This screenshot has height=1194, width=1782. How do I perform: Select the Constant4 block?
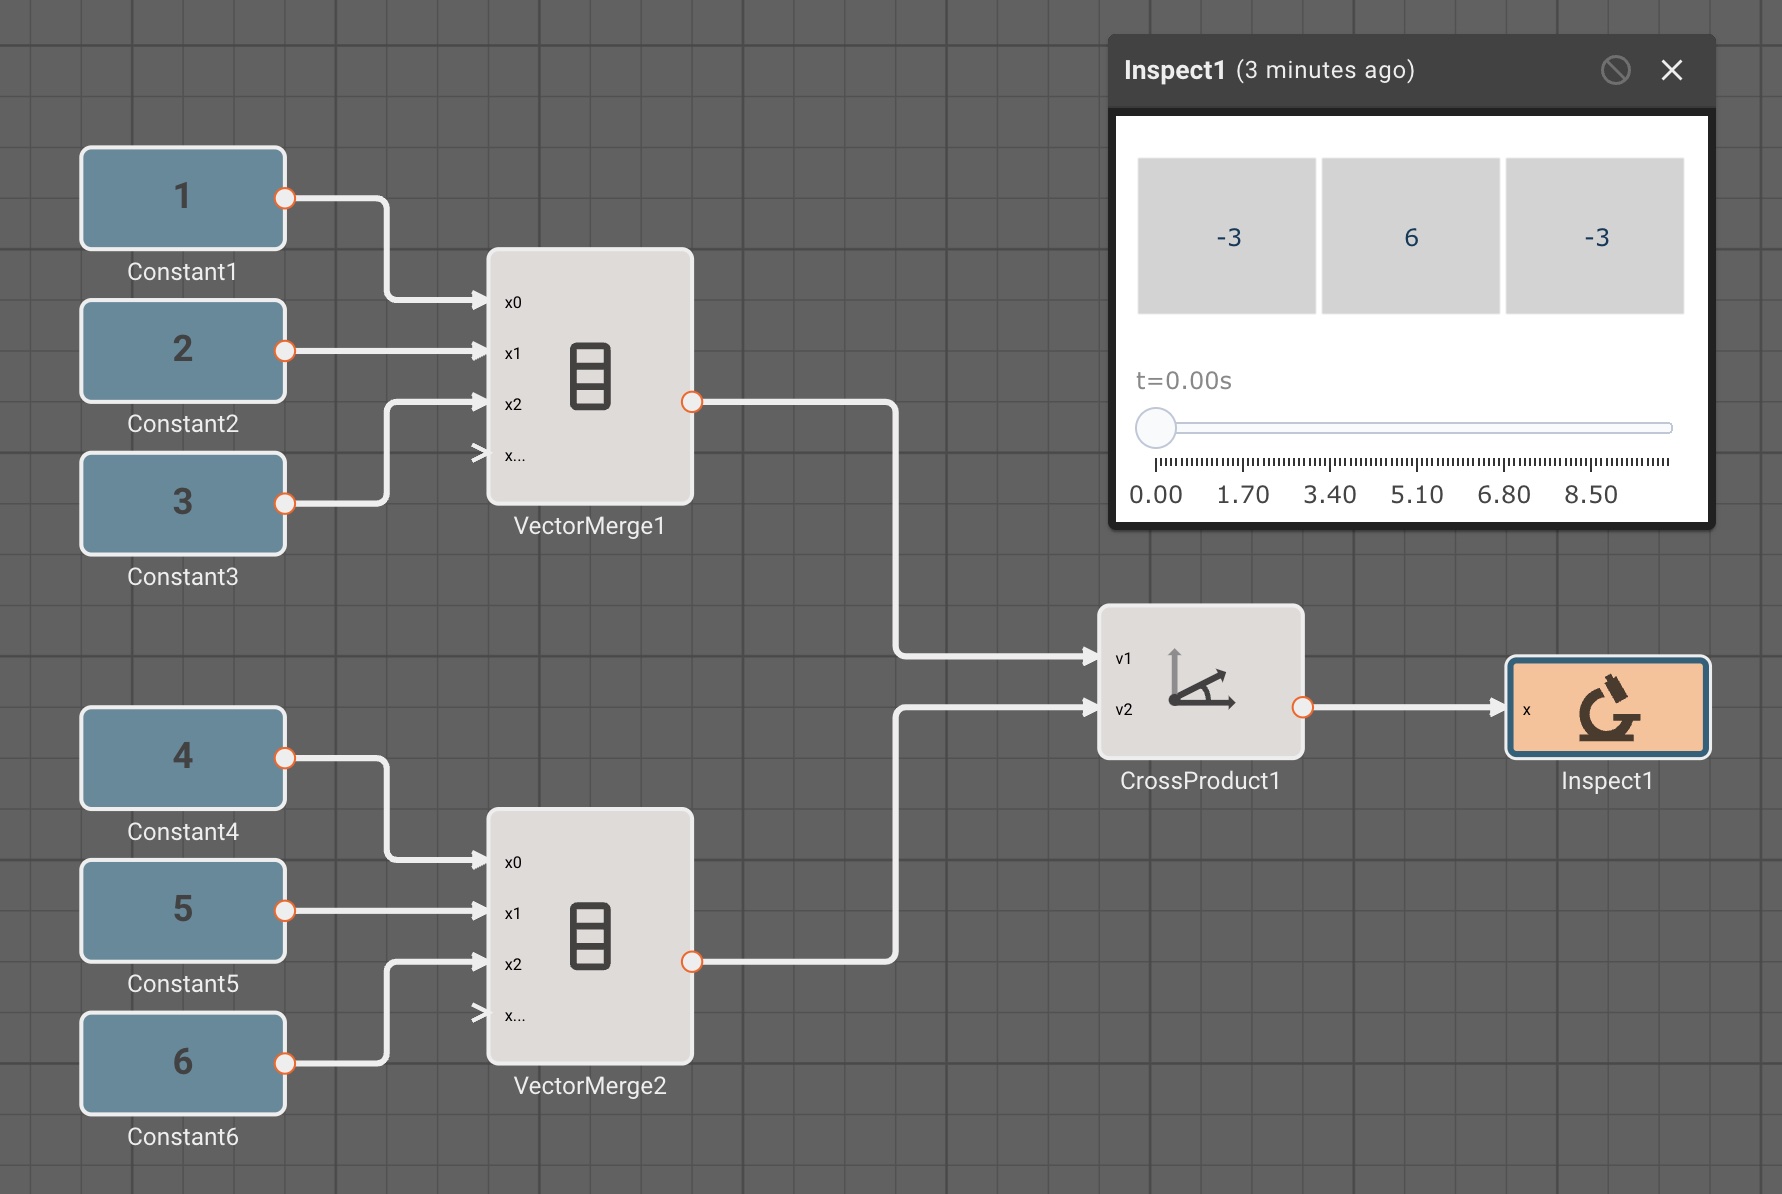pos(183,758)
